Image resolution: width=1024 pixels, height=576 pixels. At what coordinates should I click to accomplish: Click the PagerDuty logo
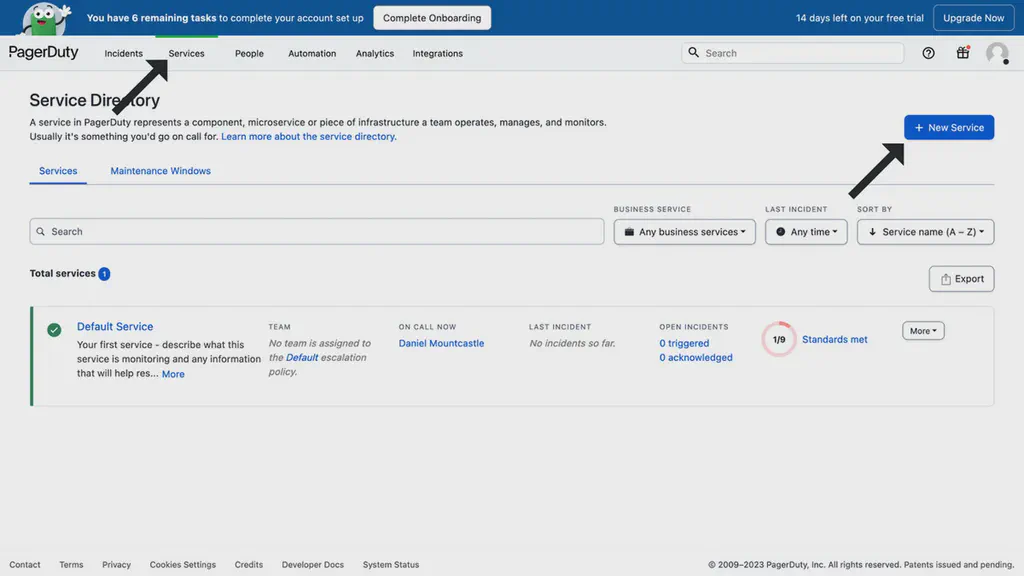[44, 52]
